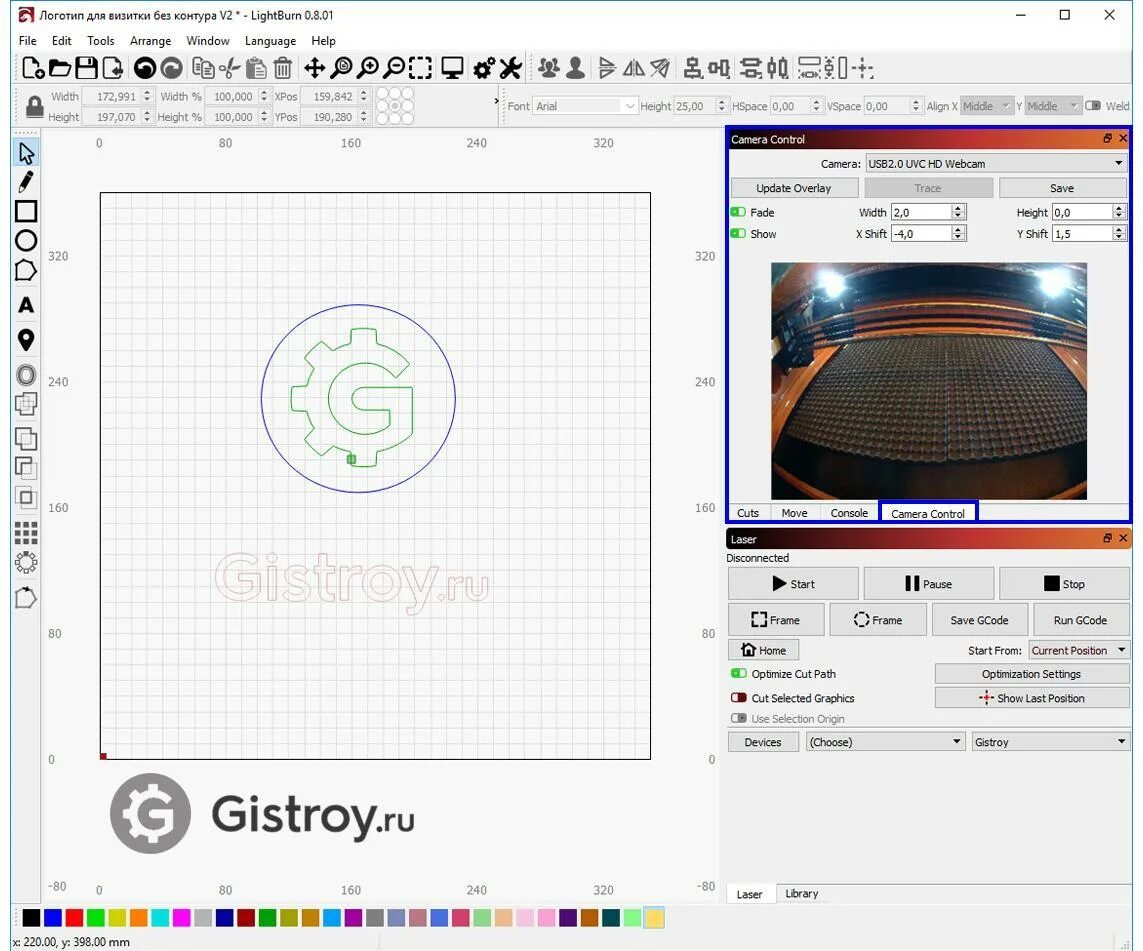
Task: Click the Home button
Action: pos(763,650)
